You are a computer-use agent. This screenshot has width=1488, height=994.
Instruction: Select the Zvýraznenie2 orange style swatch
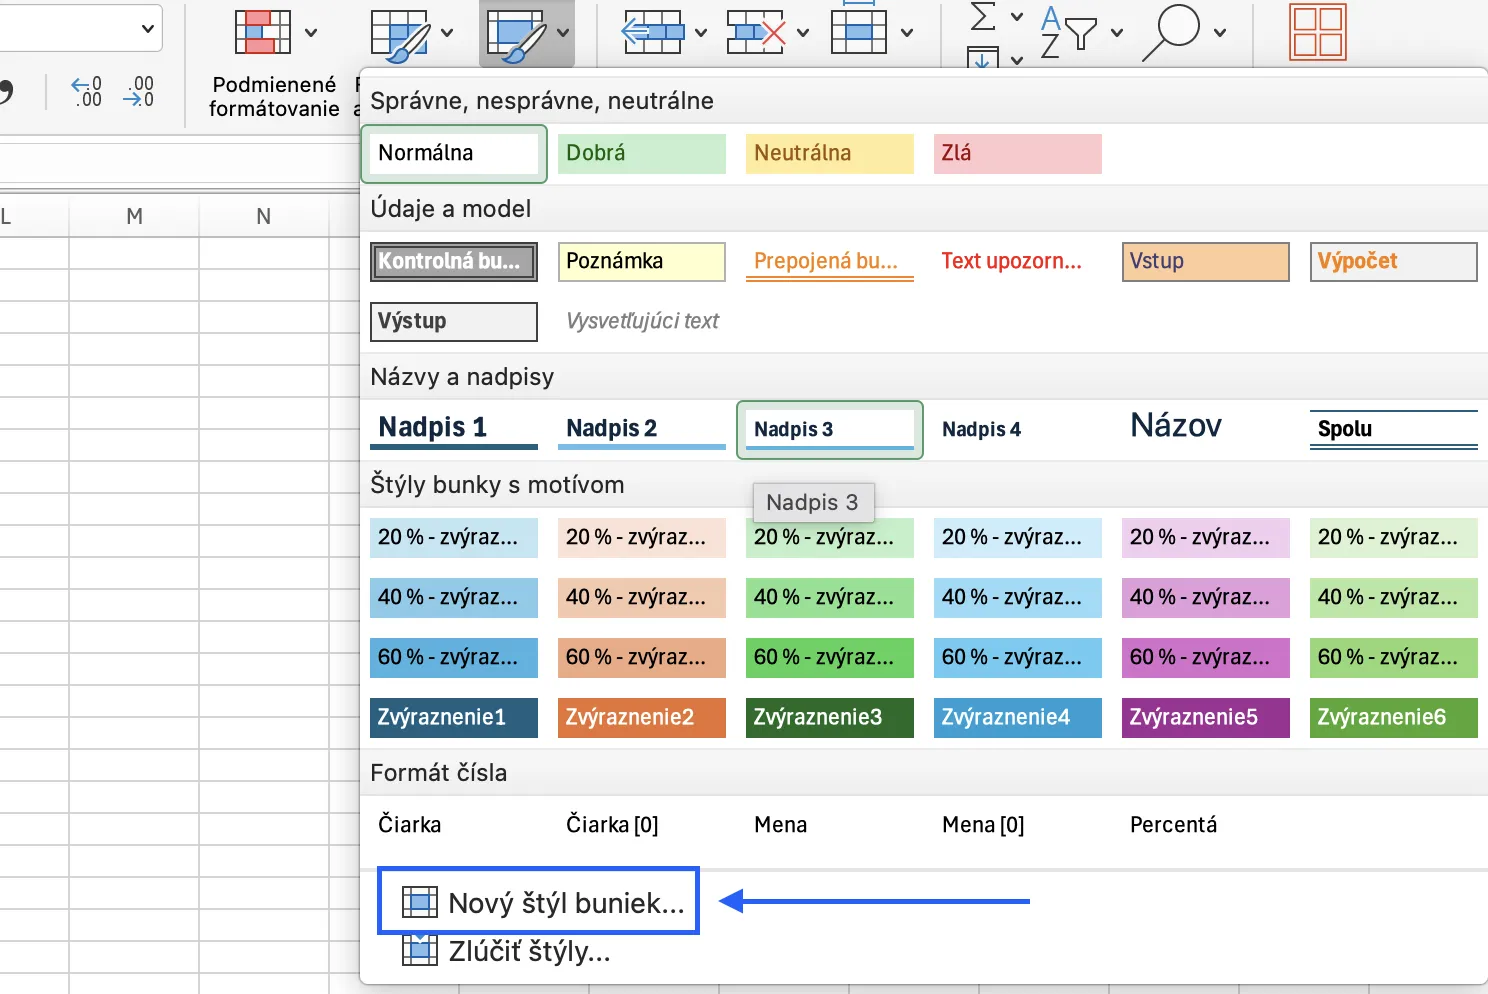pyautogui.click(x=642, y=717)
